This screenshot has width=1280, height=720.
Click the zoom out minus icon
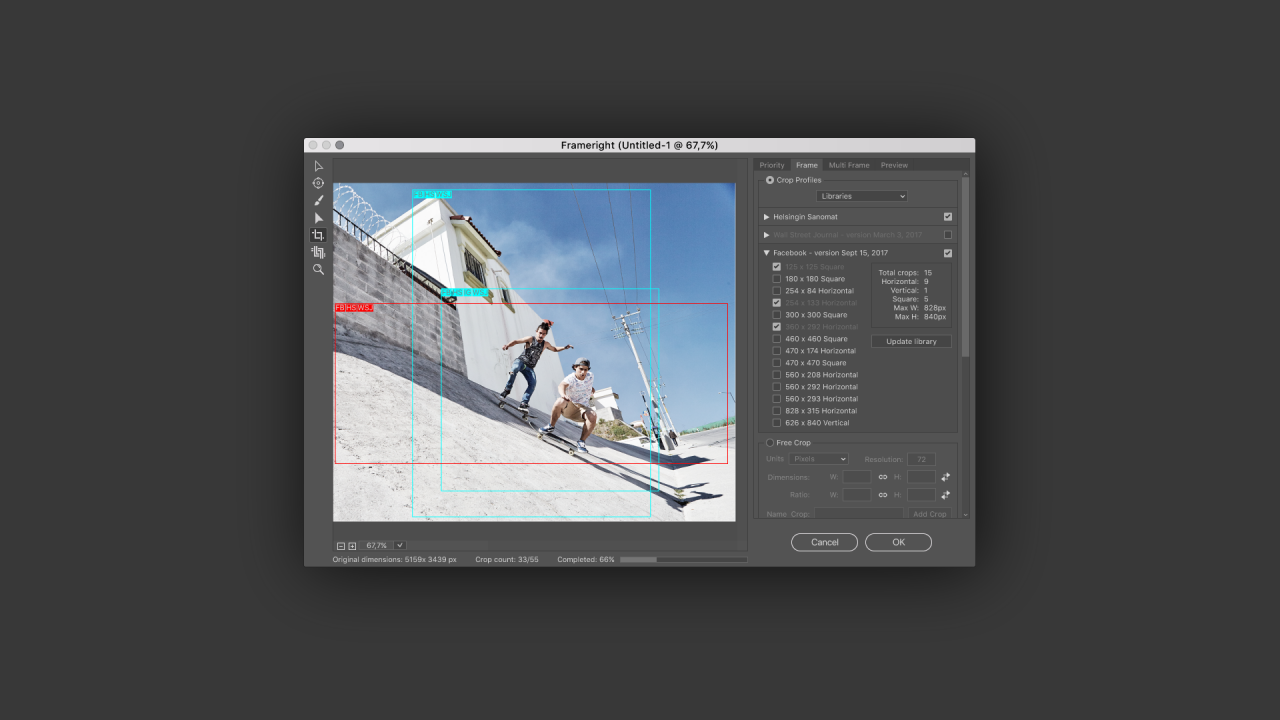click(341, 546)
